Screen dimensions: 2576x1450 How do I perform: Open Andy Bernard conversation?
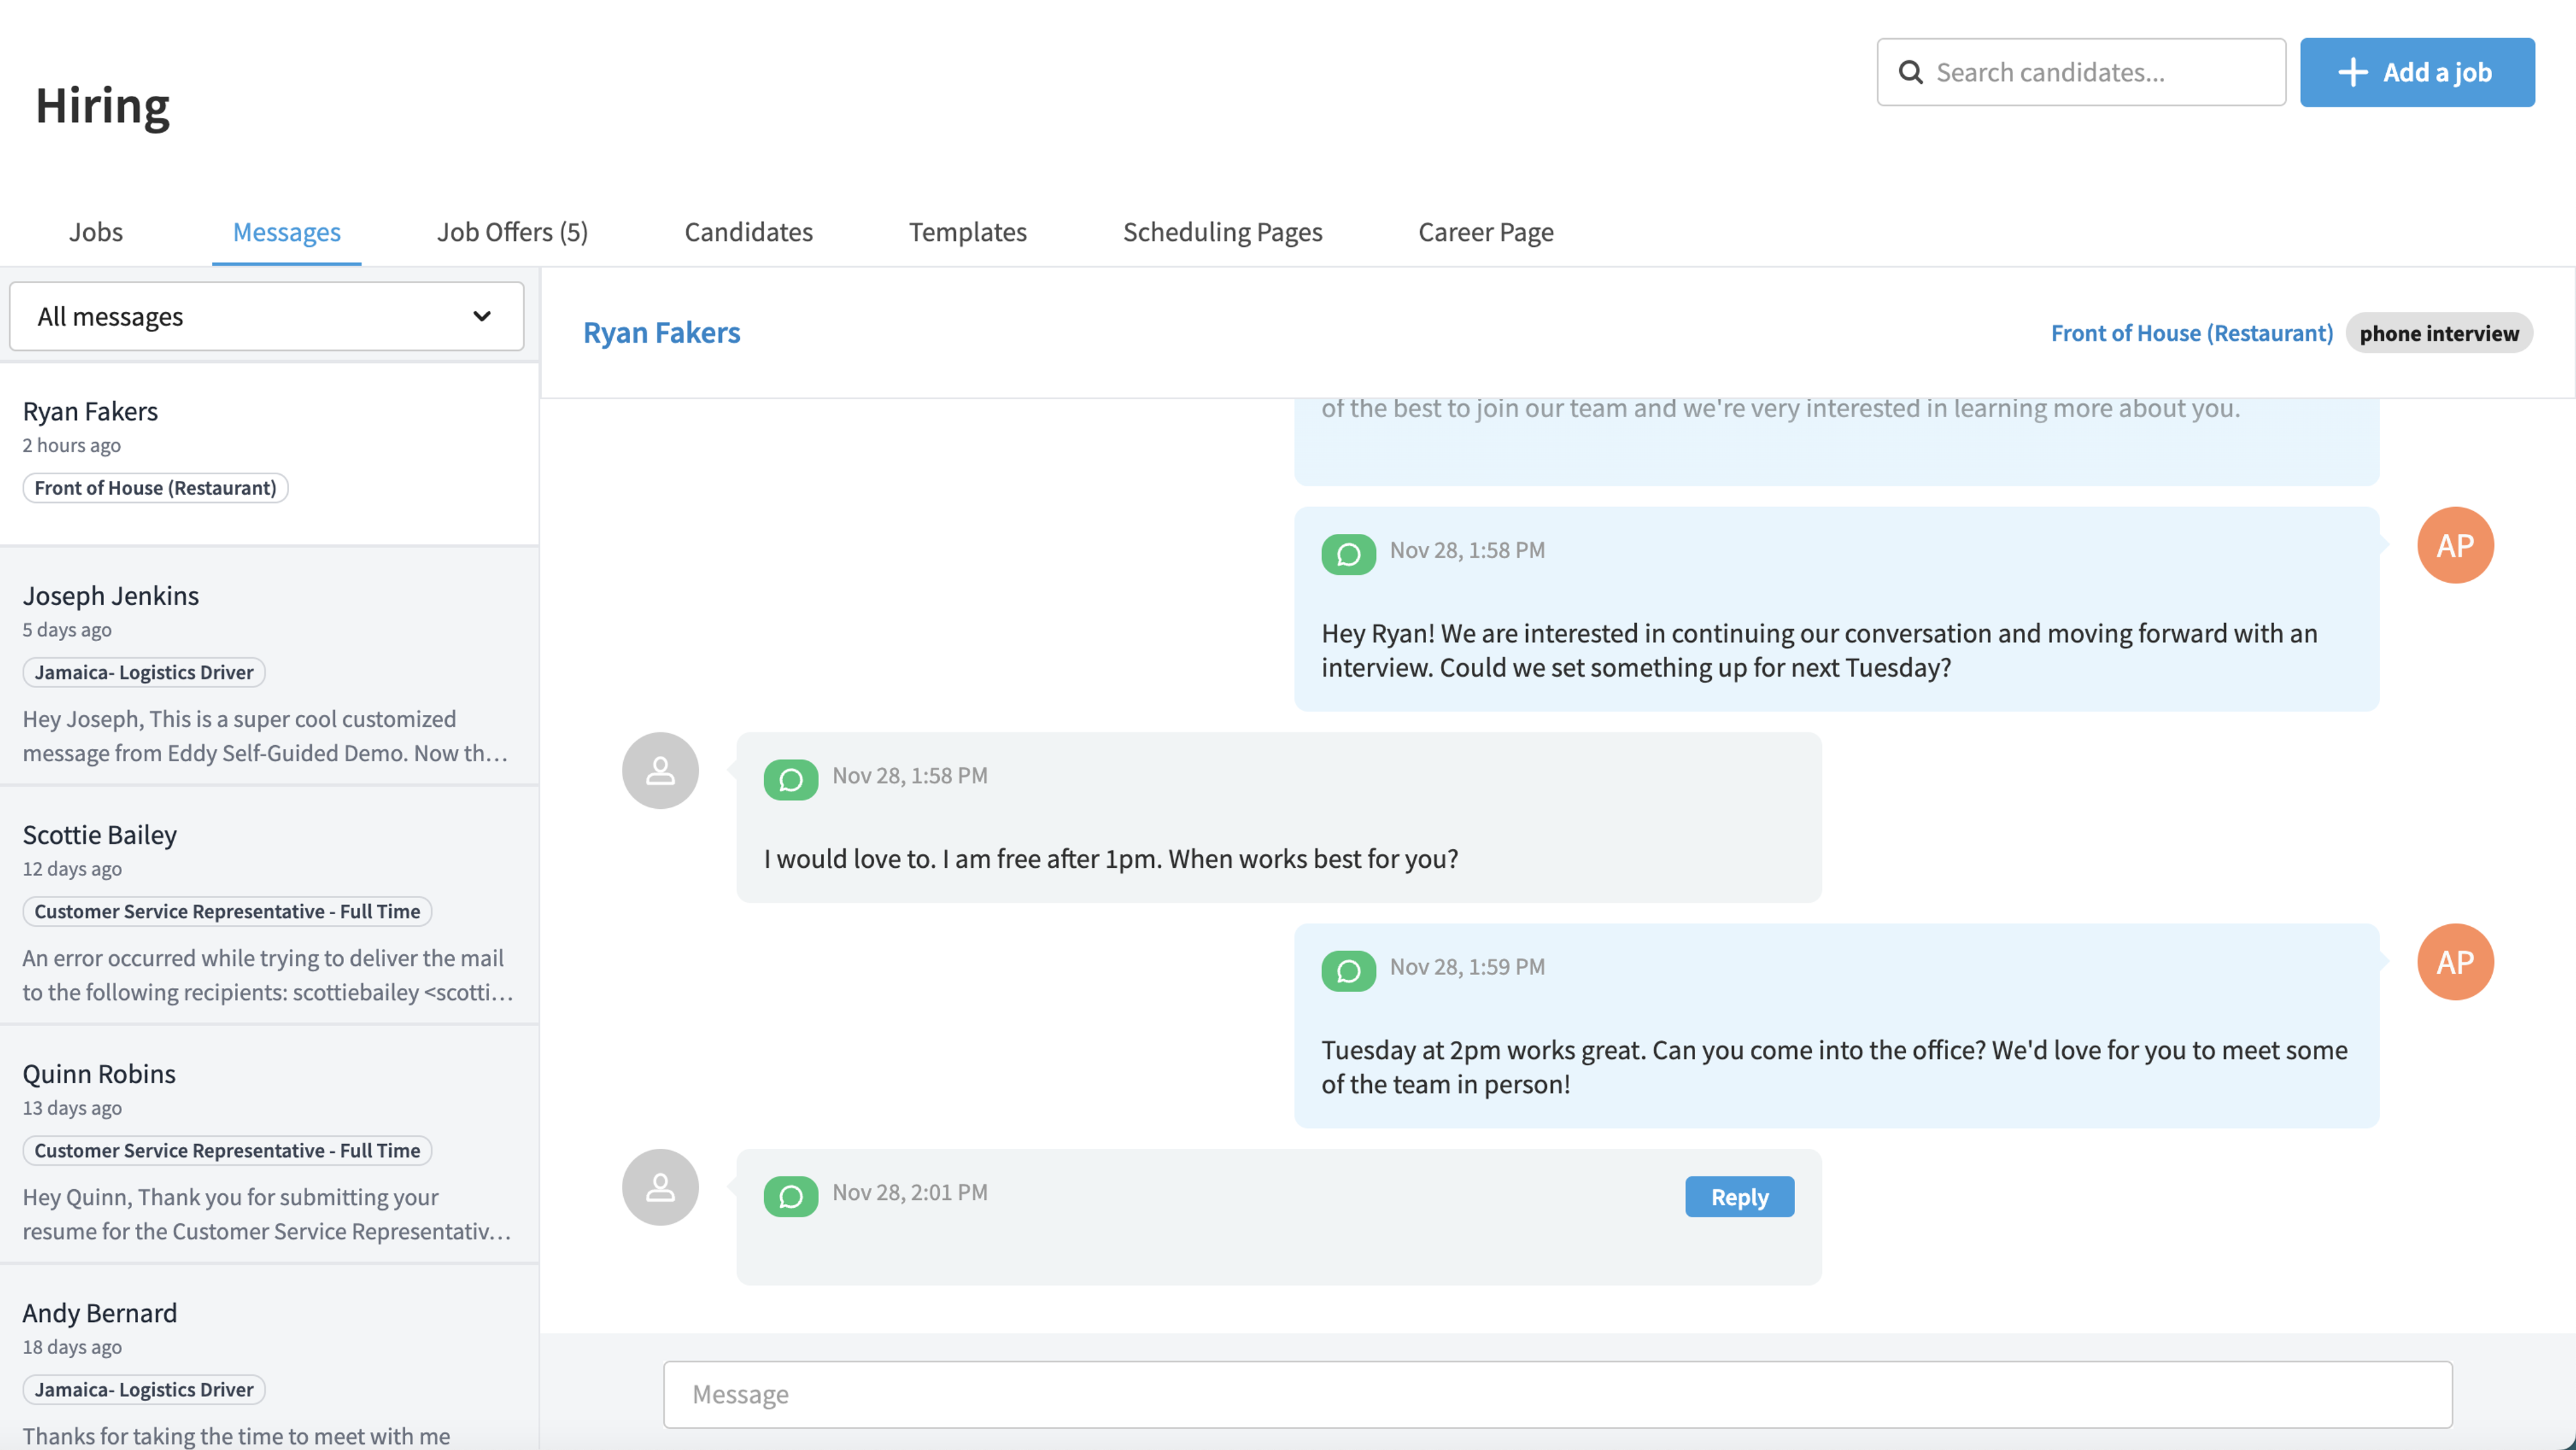click(x=269, y=1358)
